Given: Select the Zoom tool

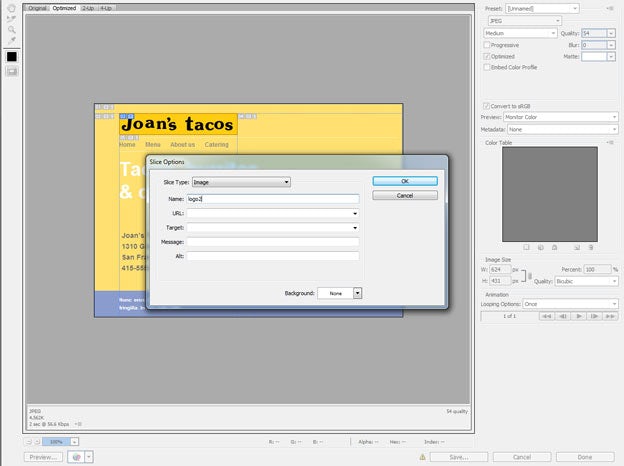Looking at the screenshot, I should 11,30.
